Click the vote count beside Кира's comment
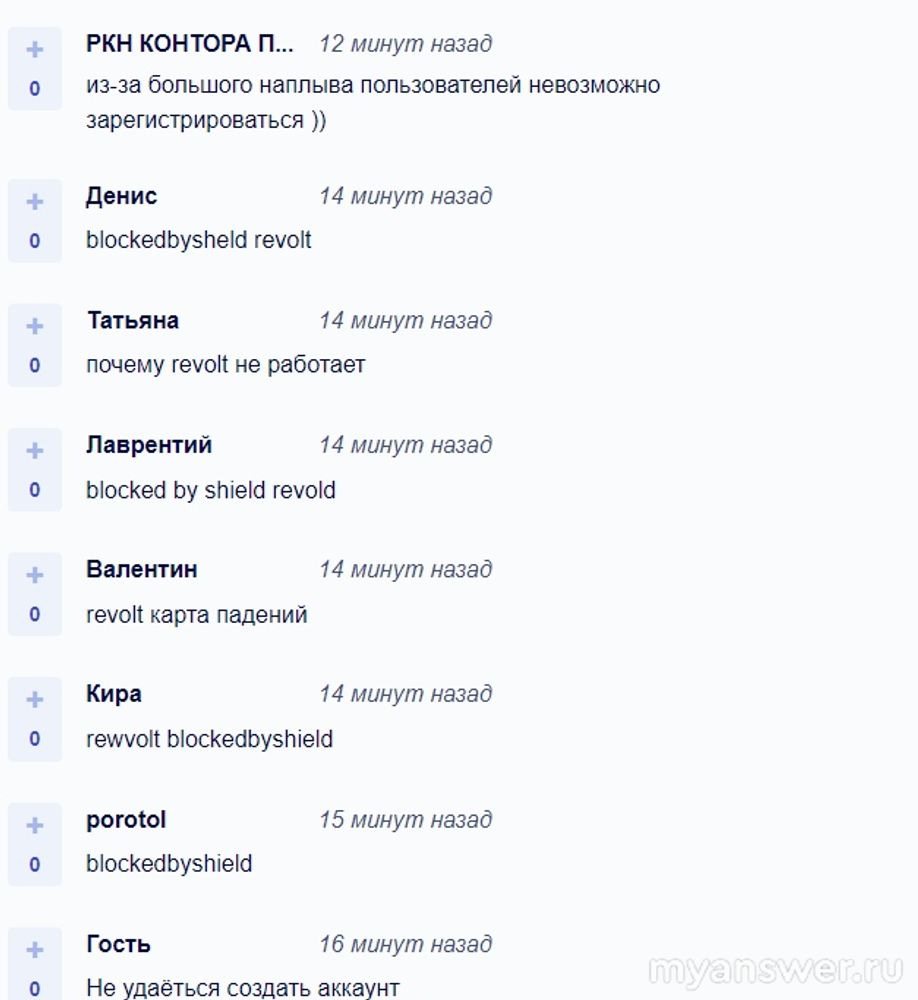Viewport: 918px width, 1000px height. pos(35,739)
